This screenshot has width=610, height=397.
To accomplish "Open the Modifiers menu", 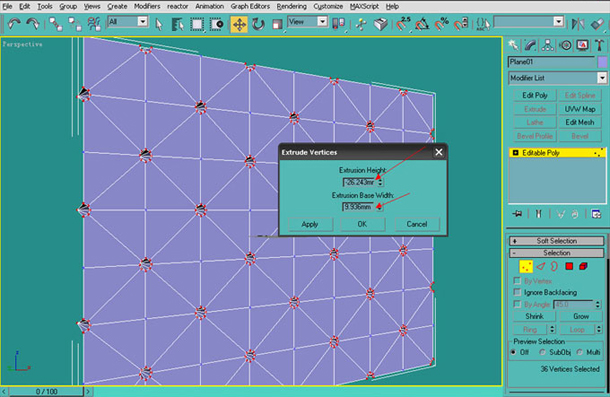I will (x=147, y=6).
